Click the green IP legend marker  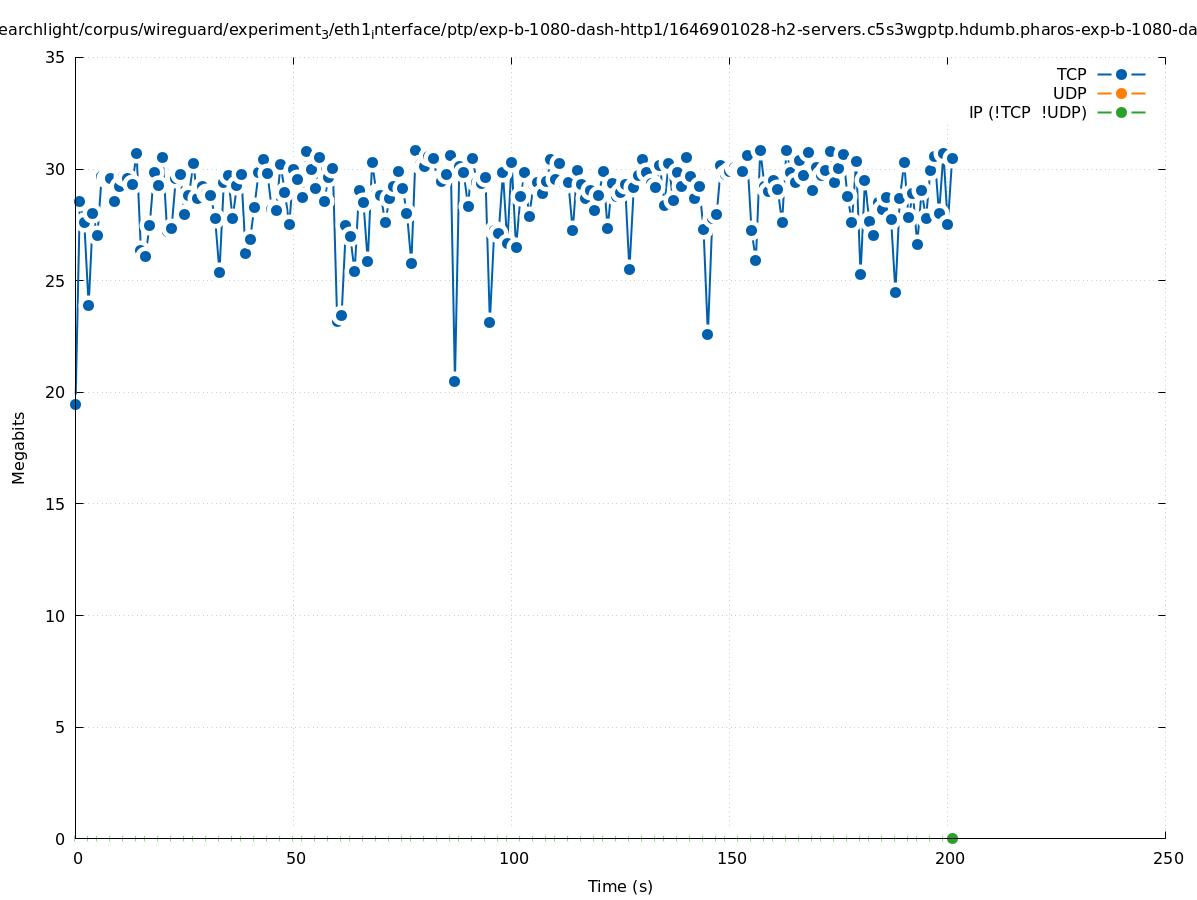[x=1121, y=112]
